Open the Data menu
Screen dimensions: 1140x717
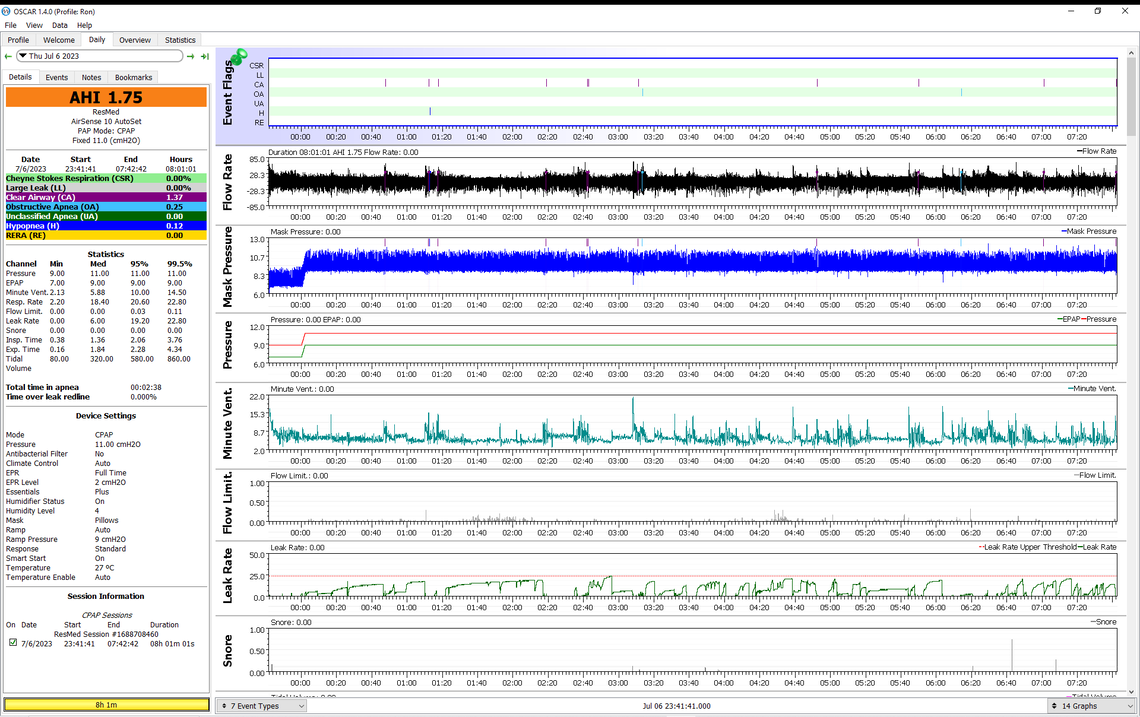coord(60,25)
